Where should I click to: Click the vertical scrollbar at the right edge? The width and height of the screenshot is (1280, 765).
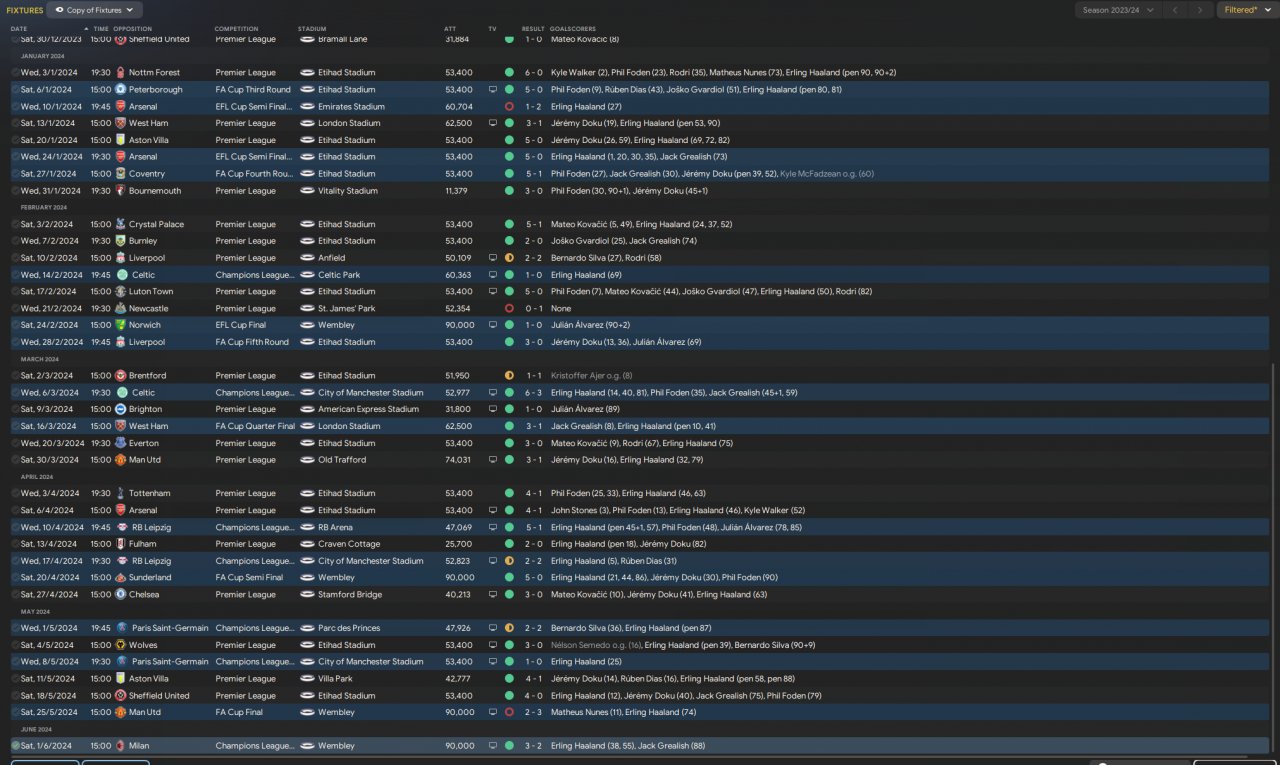pyautogui.click(x=1272, y=555)
